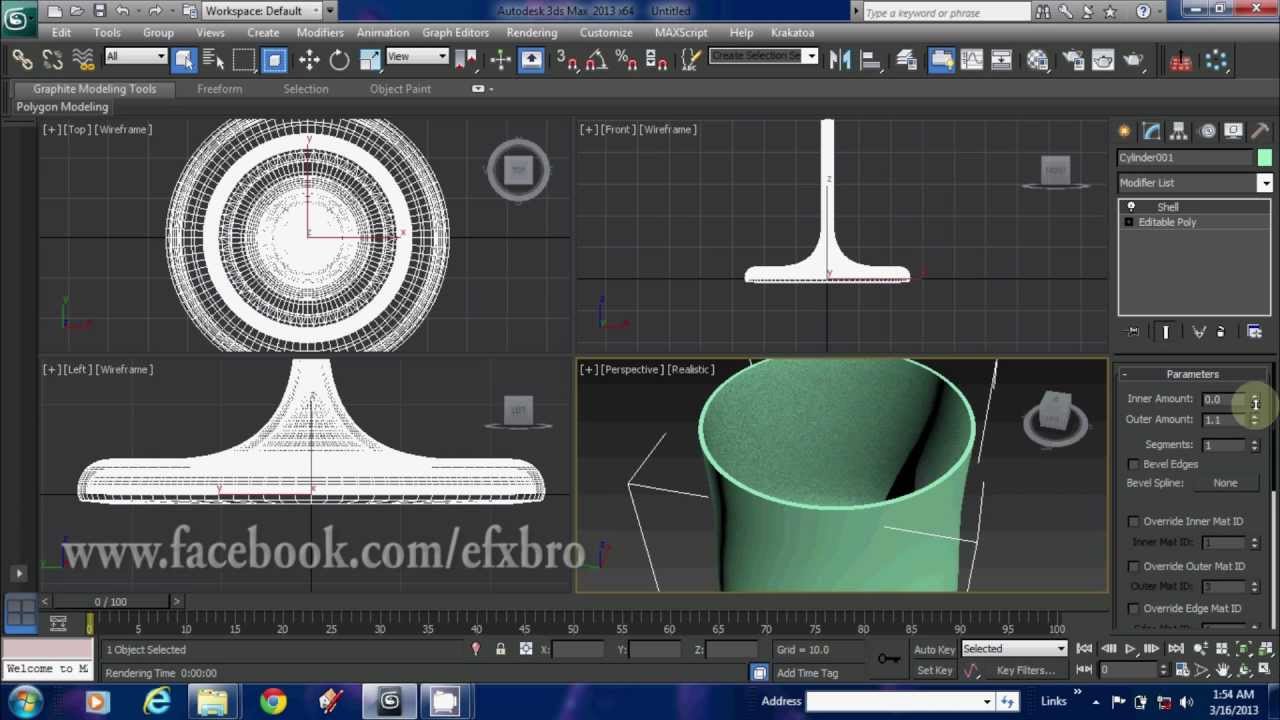Click the Polygon Modeling panel button
Screen dimensions: 1280x720
pyautogui.click(x=62, y=107)
